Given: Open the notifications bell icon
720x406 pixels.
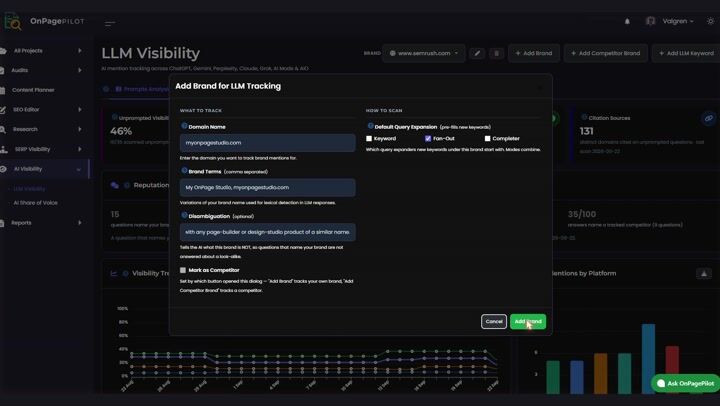Looking at the screenshot, I should tap(627, 21).
